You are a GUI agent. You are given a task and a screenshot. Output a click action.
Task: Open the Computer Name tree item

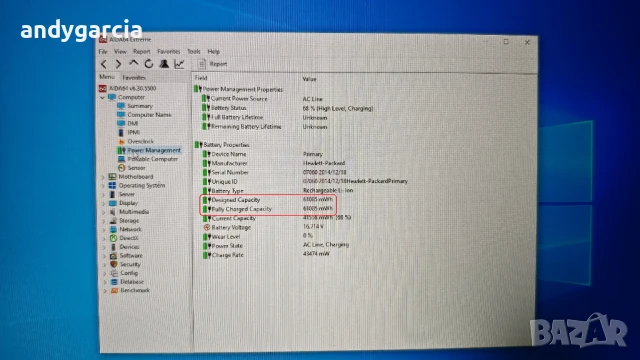tap(144, 115)
